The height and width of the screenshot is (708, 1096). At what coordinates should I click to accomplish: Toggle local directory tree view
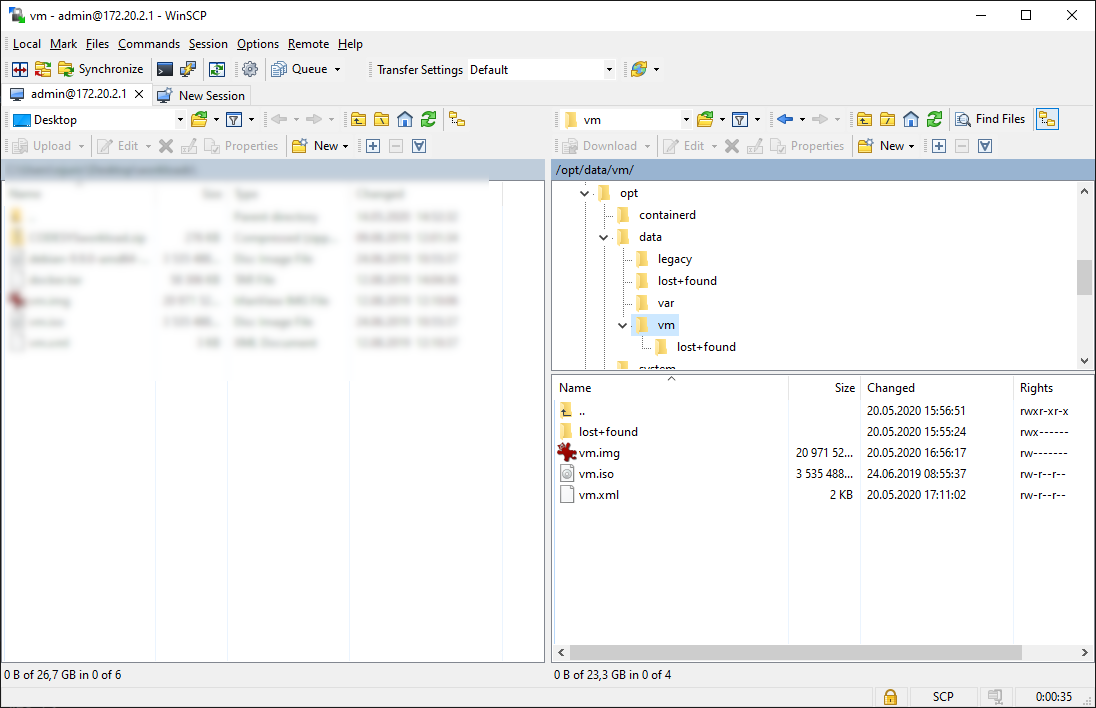457,119
